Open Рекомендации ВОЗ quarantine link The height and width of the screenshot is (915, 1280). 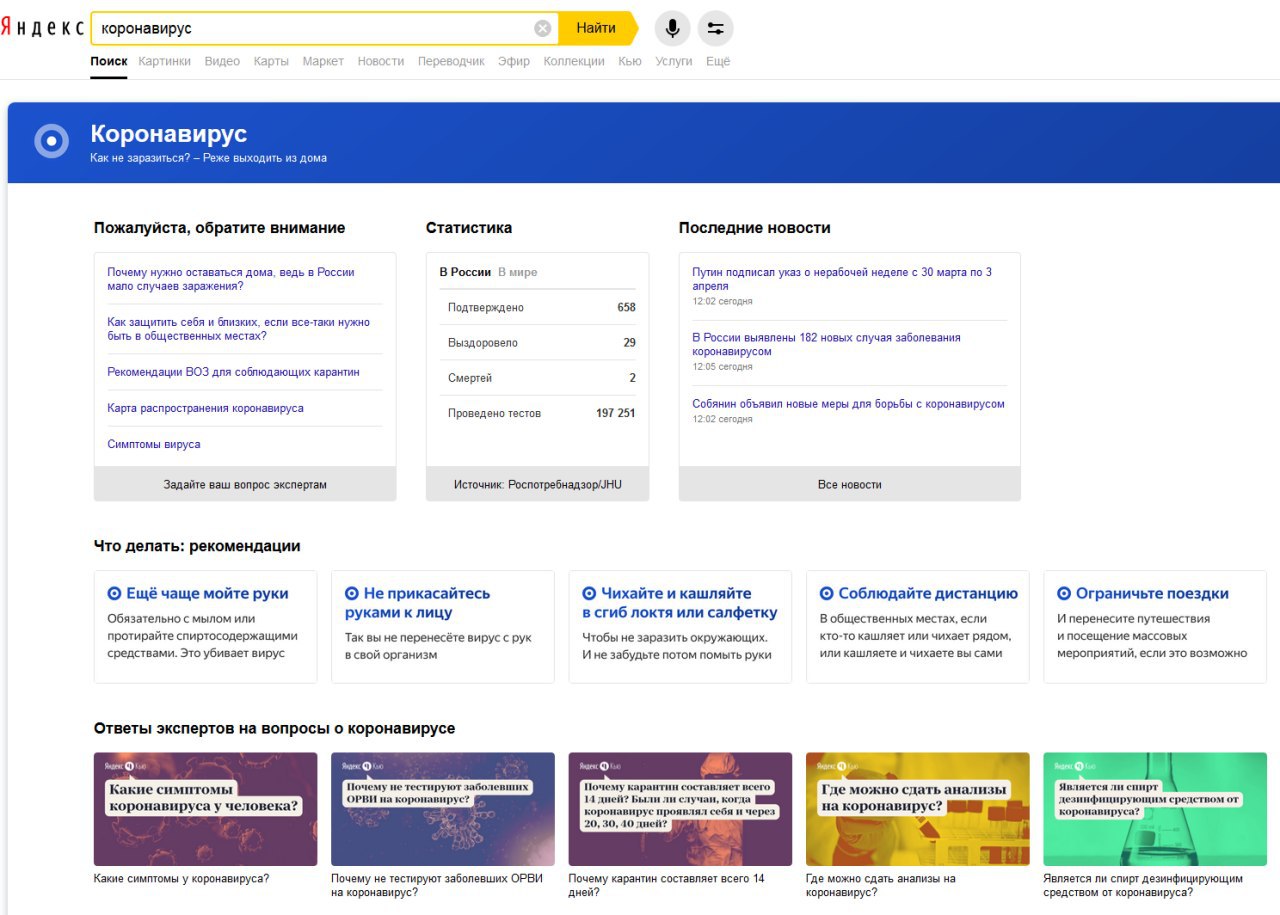233,372
